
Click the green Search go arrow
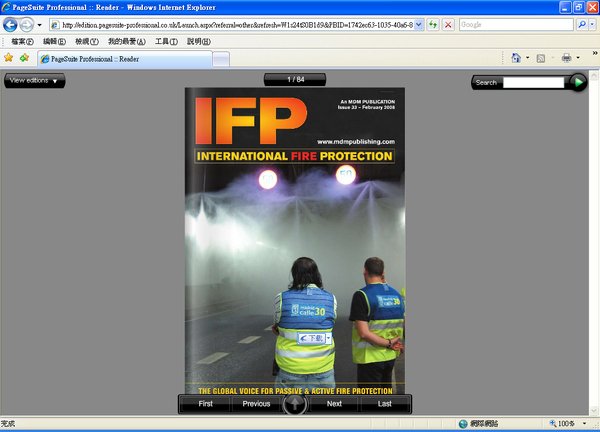pos(578,82)
